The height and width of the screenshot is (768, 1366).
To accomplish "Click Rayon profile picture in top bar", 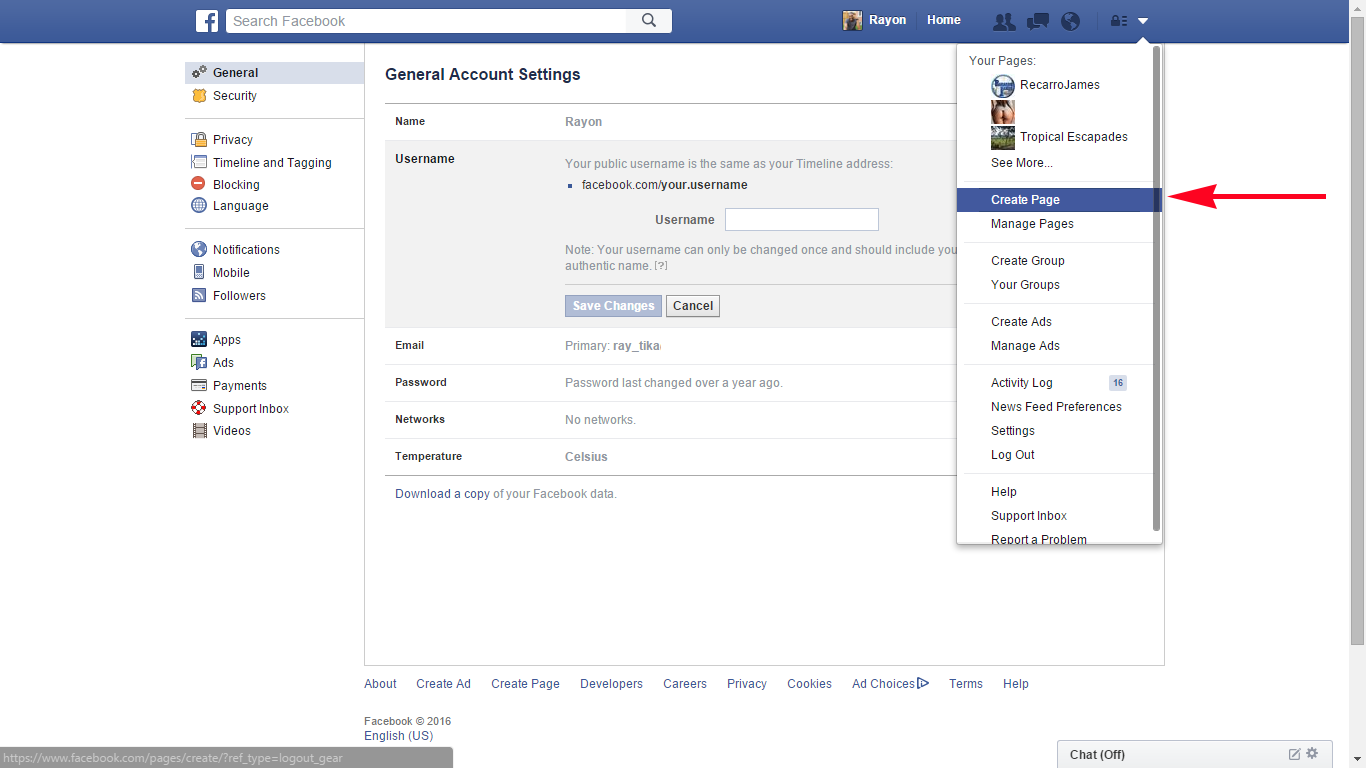I will 853,21.
